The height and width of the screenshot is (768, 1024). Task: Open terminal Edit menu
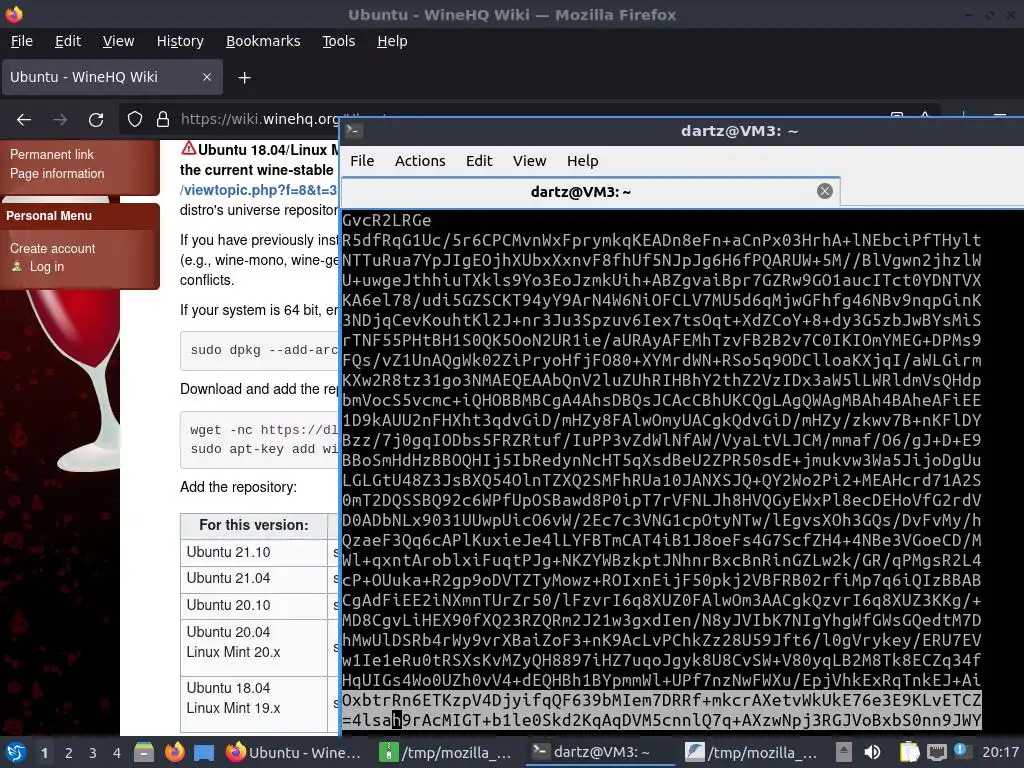[479, 161]
